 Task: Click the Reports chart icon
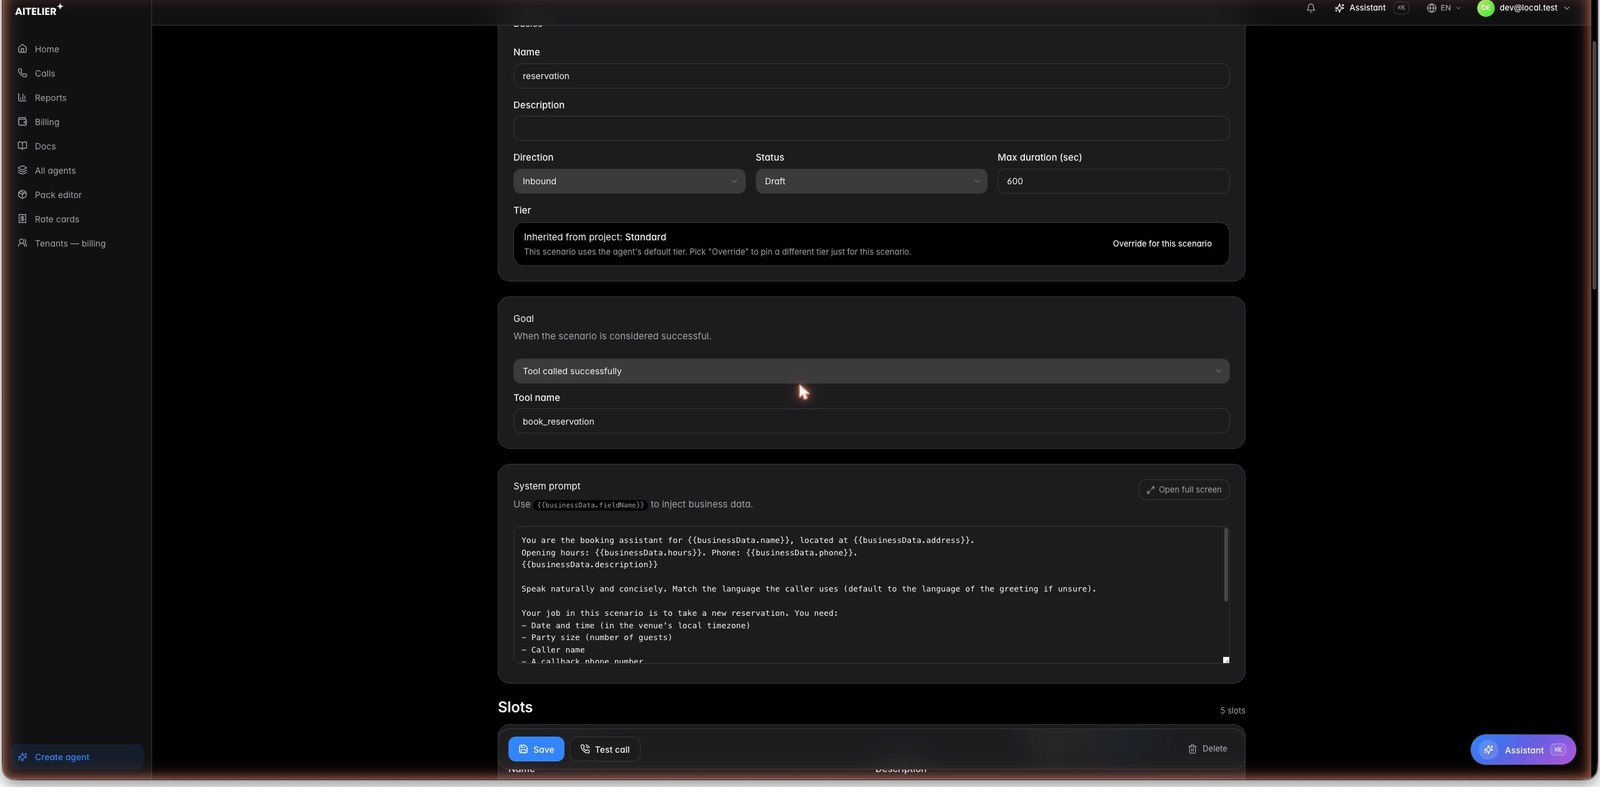click(x=22, y=97)
